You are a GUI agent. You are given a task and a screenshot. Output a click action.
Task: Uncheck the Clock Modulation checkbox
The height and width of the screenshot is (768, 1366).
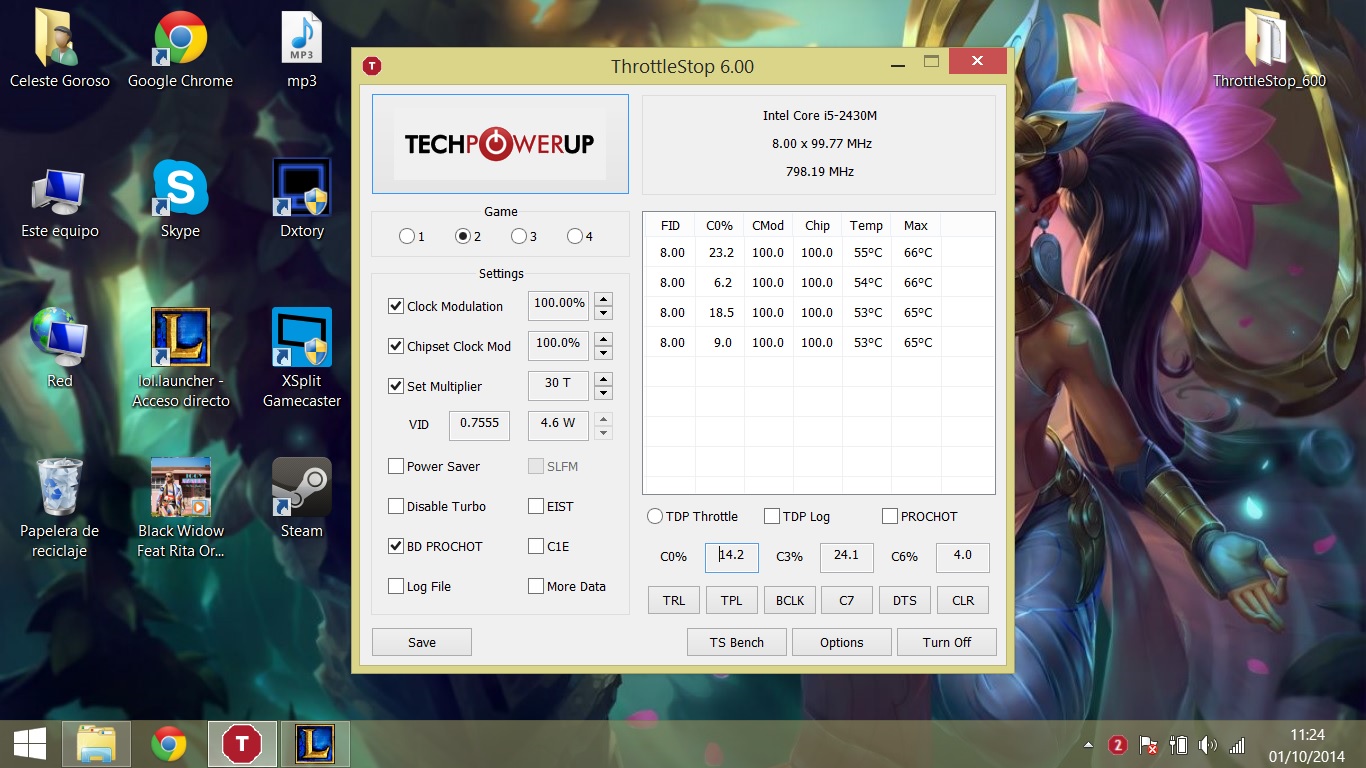pyautogui.click(x=396, y=306)
